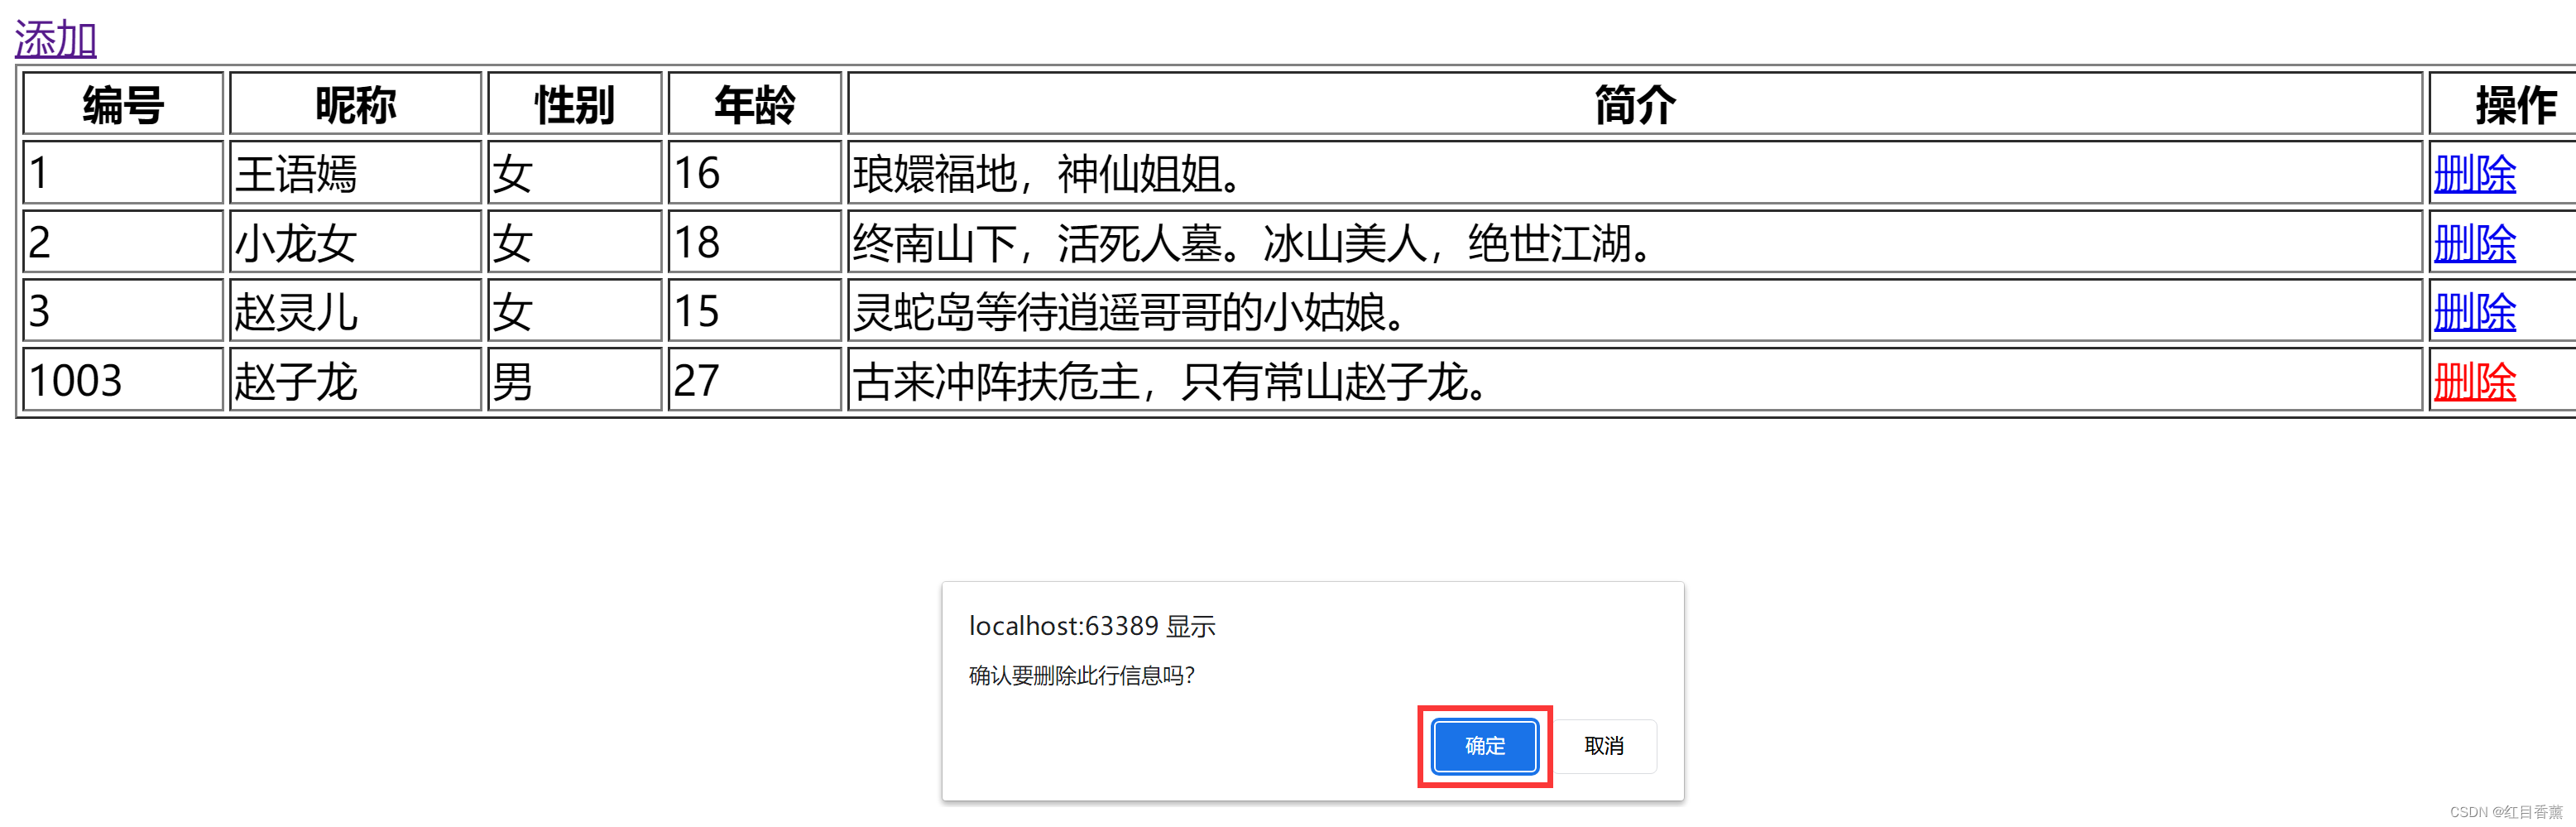Screen dimensions: 2576x827
Task: Delete the row for 赵灵儿
Action: (2474, 312)
